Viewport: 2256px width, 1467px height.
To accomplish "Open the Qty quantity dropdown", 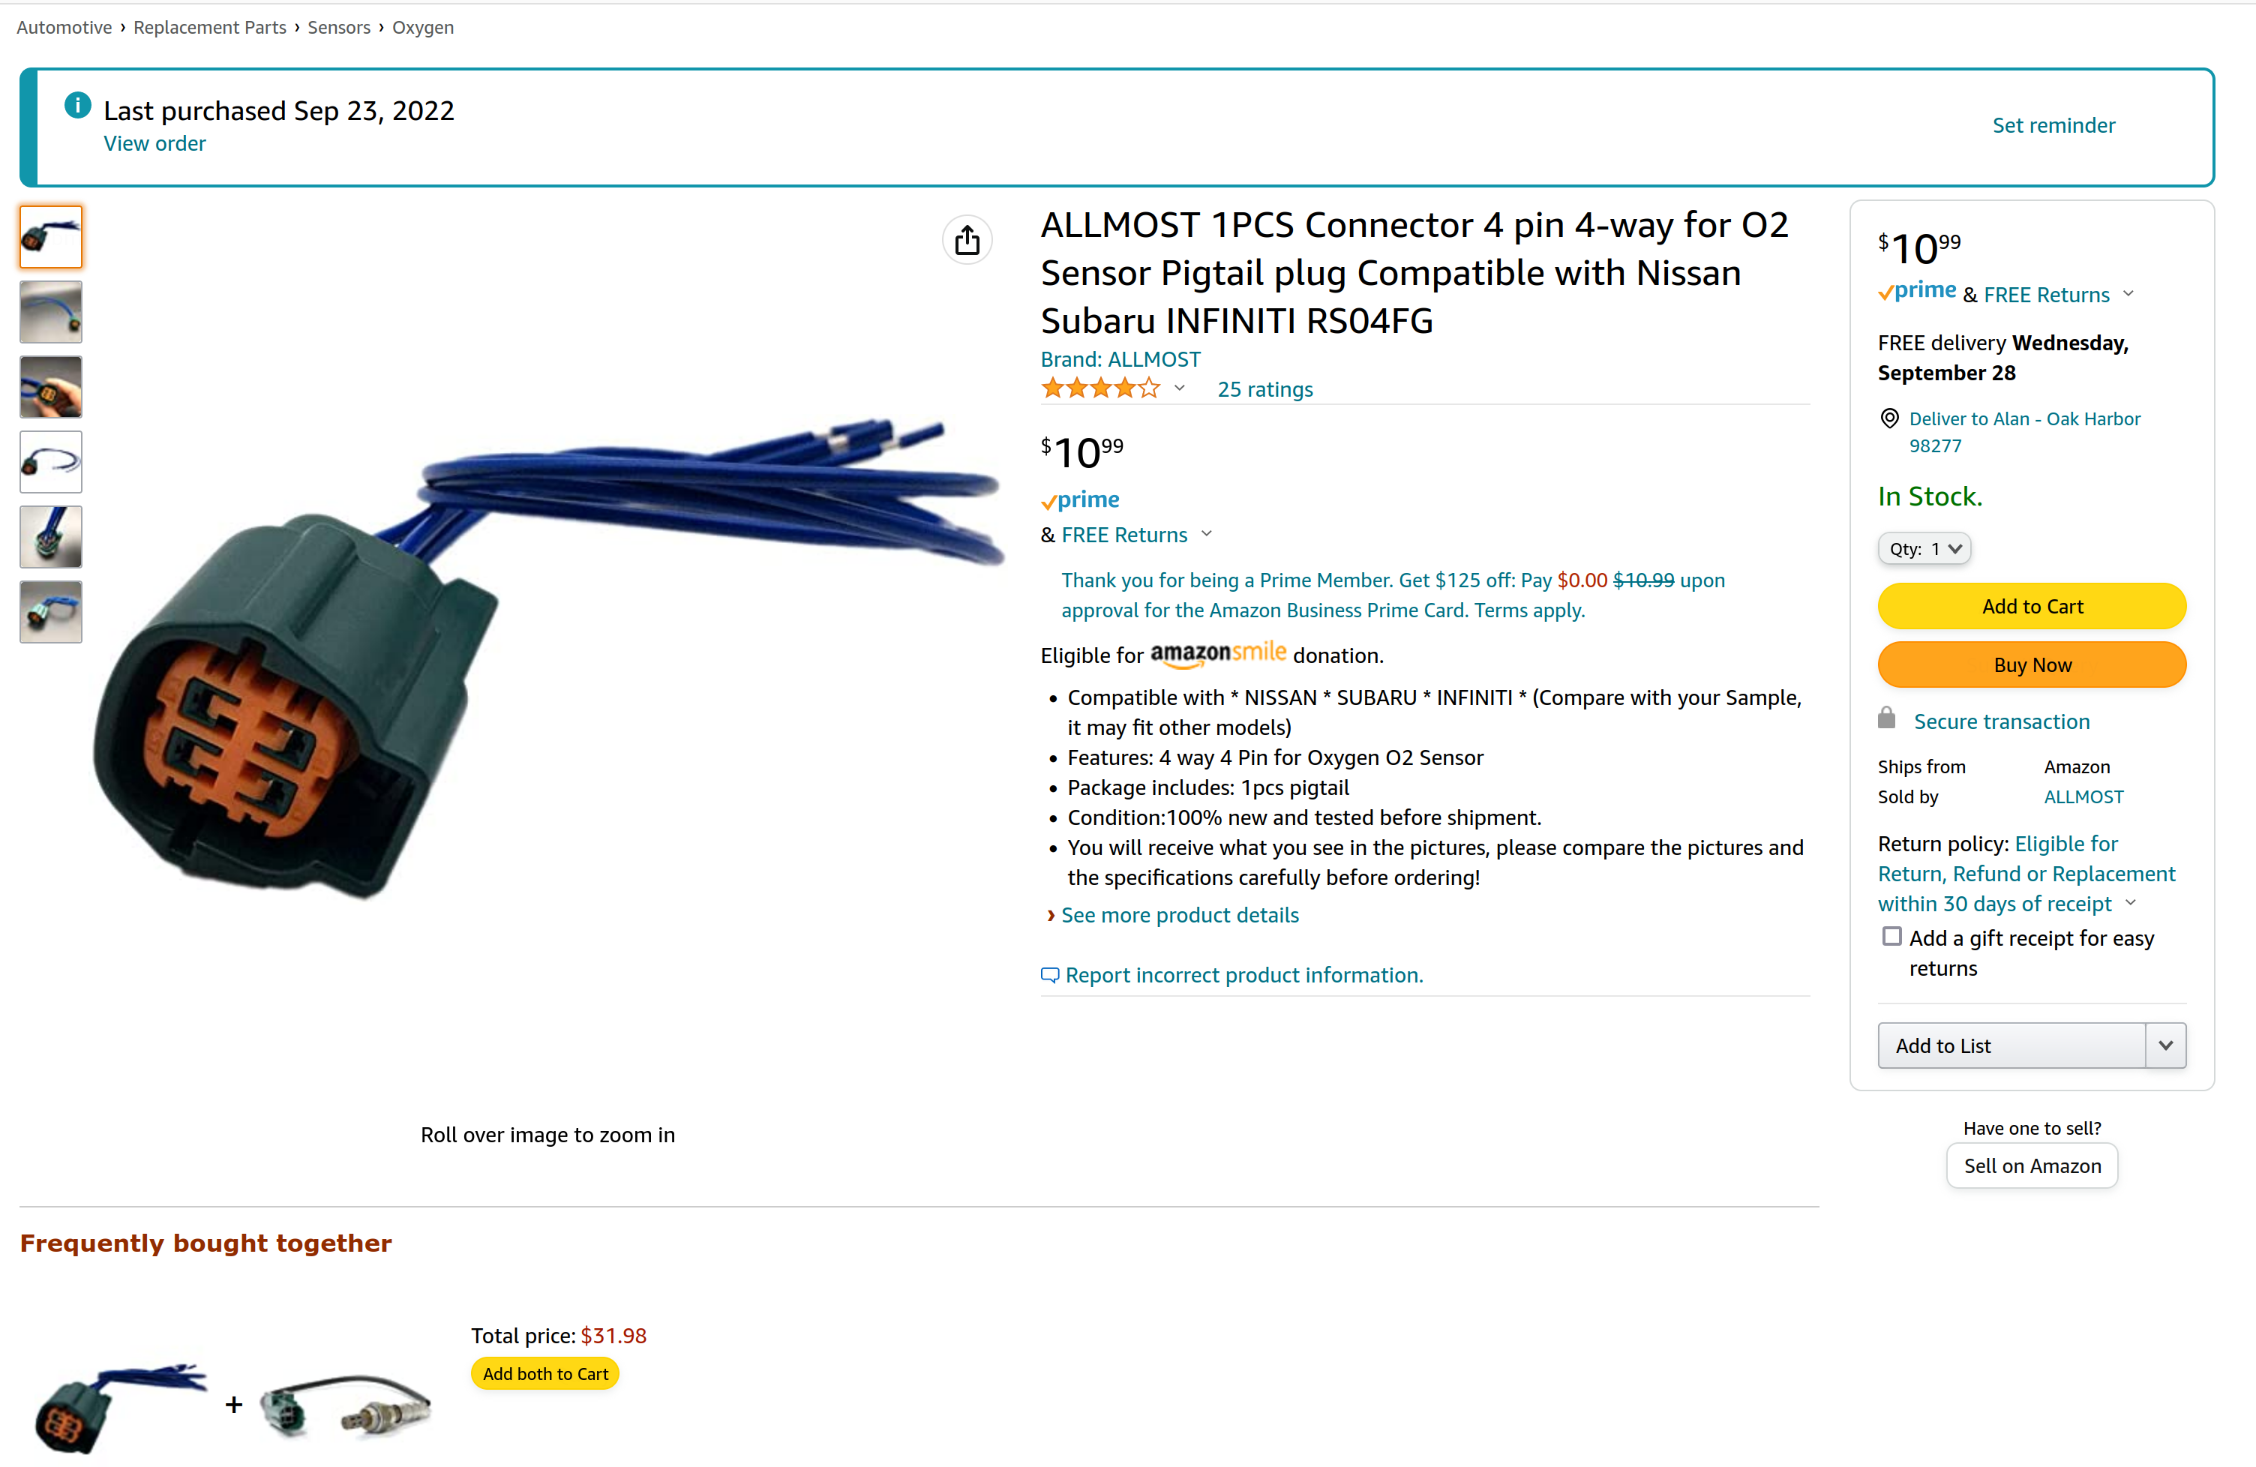I will click(1924, 549).
